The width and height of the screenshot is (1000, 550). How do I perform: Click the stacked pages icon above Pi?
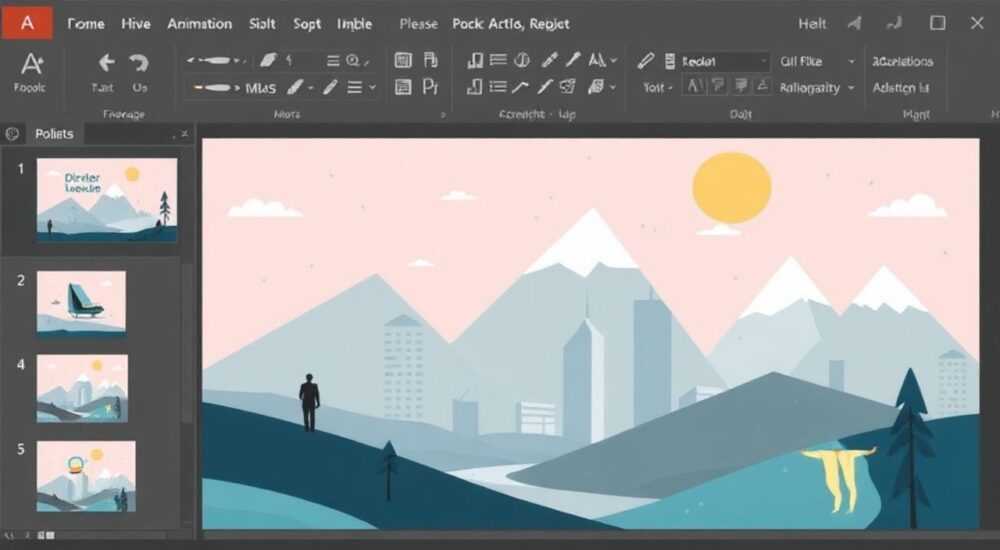pyautogui.click(x=431, y=61)
